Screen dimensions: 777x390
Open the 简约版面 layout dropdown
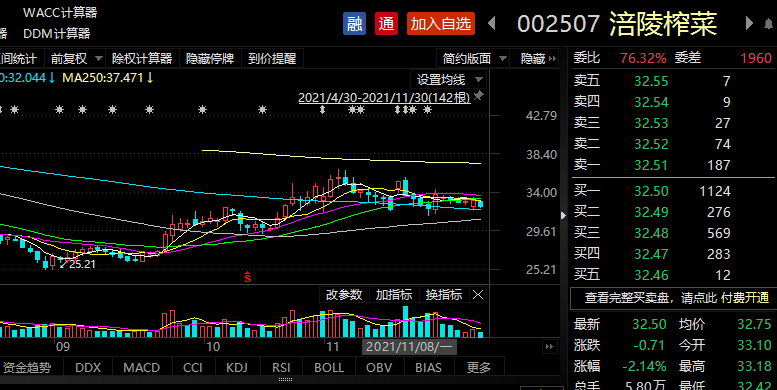coord(474,58)
